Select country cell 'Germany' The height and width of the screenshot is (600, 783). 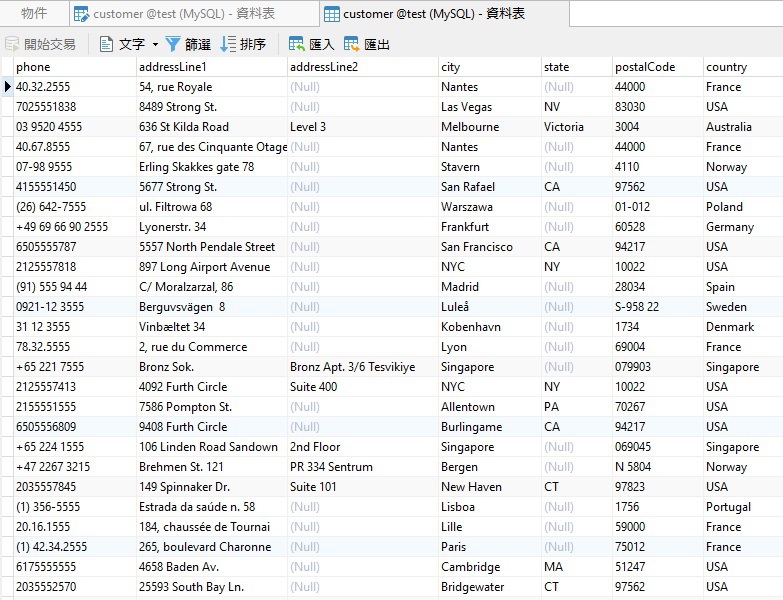tap(743, 227)
